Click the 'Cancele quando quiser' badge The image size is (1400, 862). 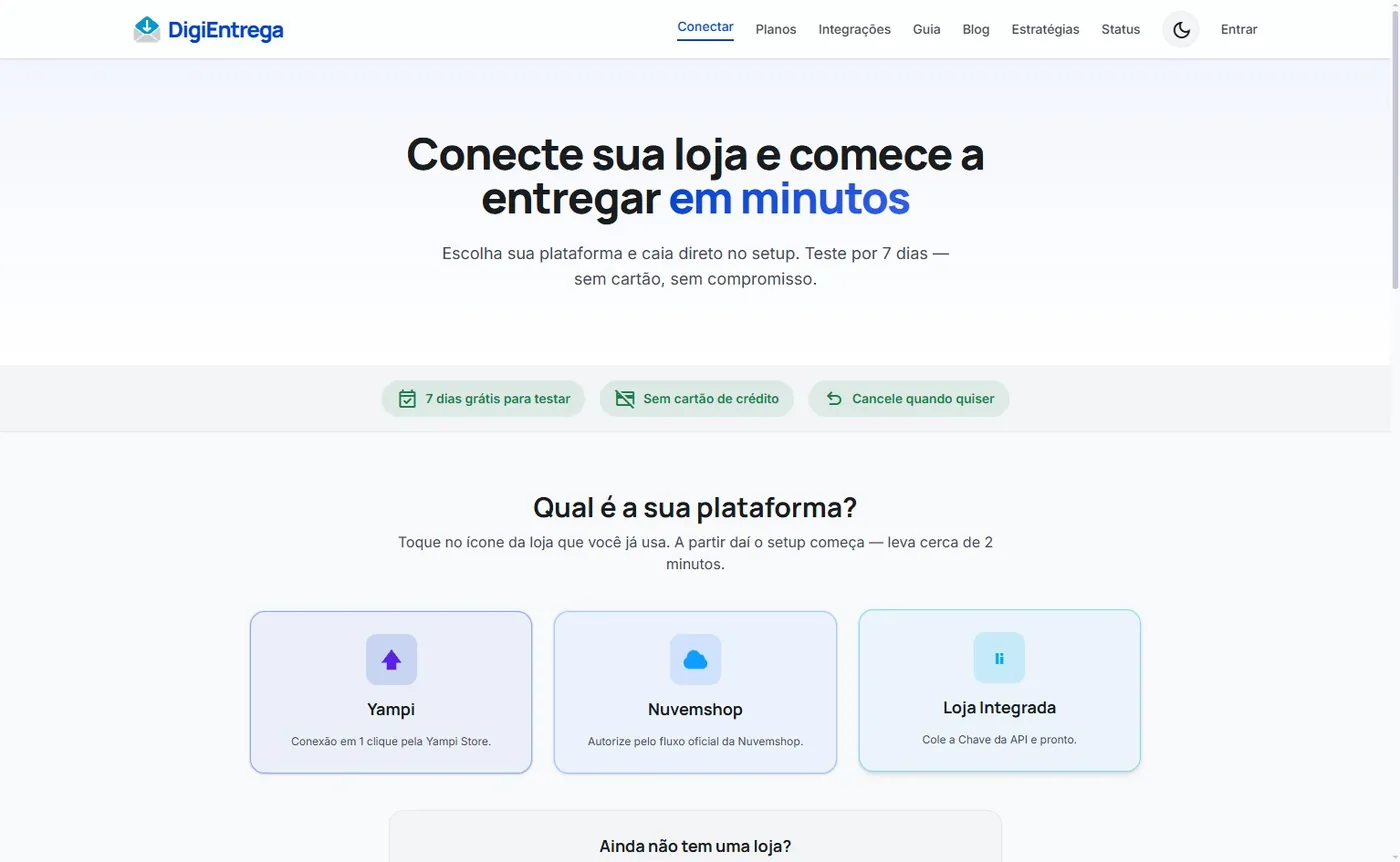(x=909, y=399)
